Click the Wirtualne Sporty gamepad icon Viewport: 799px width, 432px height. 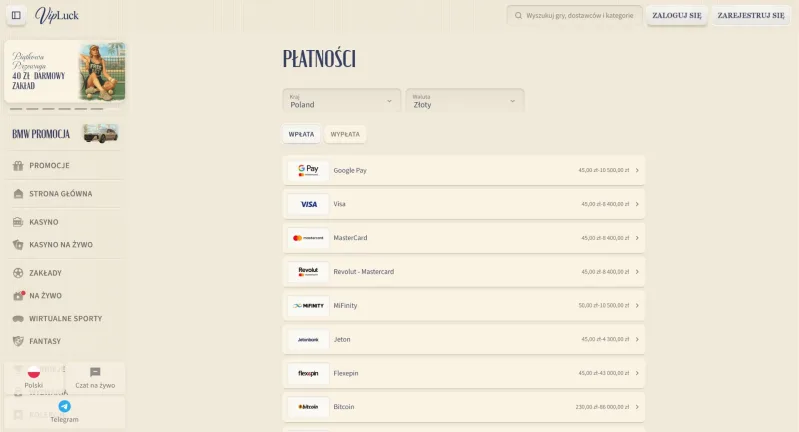click(x=18, y=318)
